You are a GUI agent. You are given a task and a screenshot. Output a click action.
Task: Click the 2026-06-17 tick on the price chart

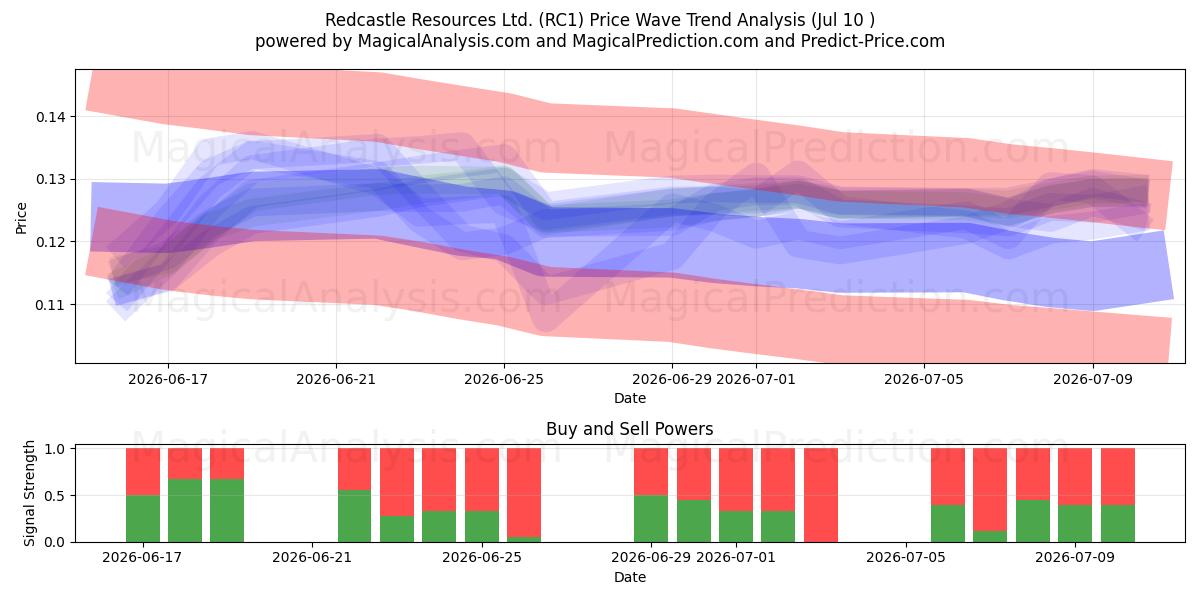pyautogui.click(x=167, y=379)
